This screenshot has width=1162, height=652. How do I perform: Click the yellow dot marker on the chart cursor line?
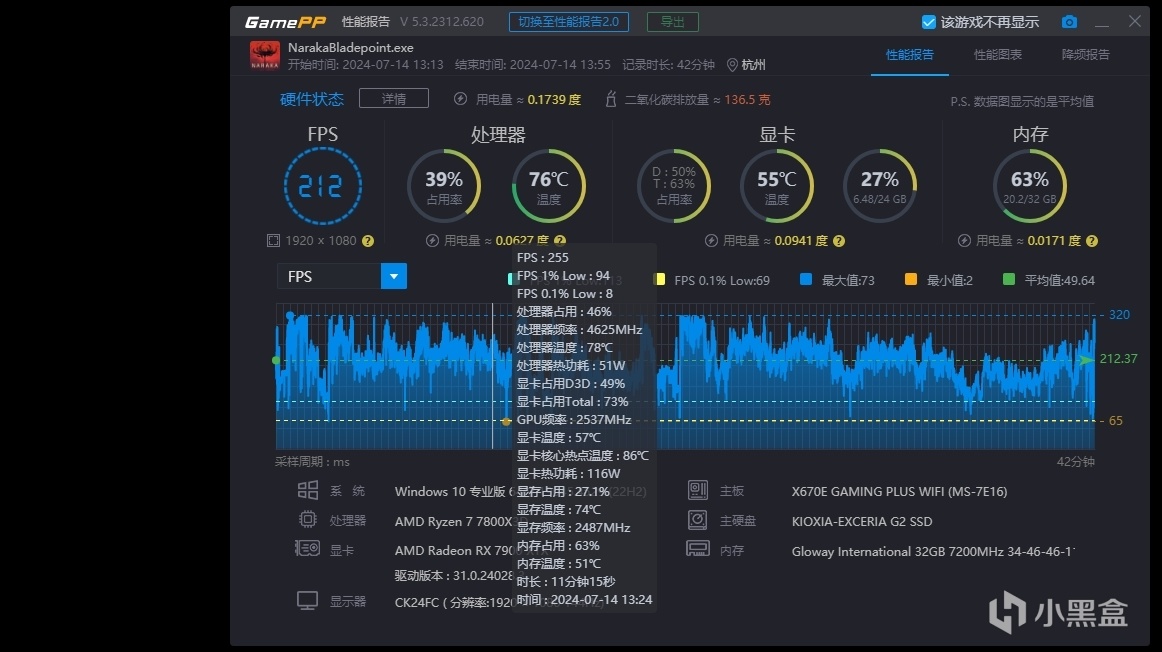coord(506,421)
